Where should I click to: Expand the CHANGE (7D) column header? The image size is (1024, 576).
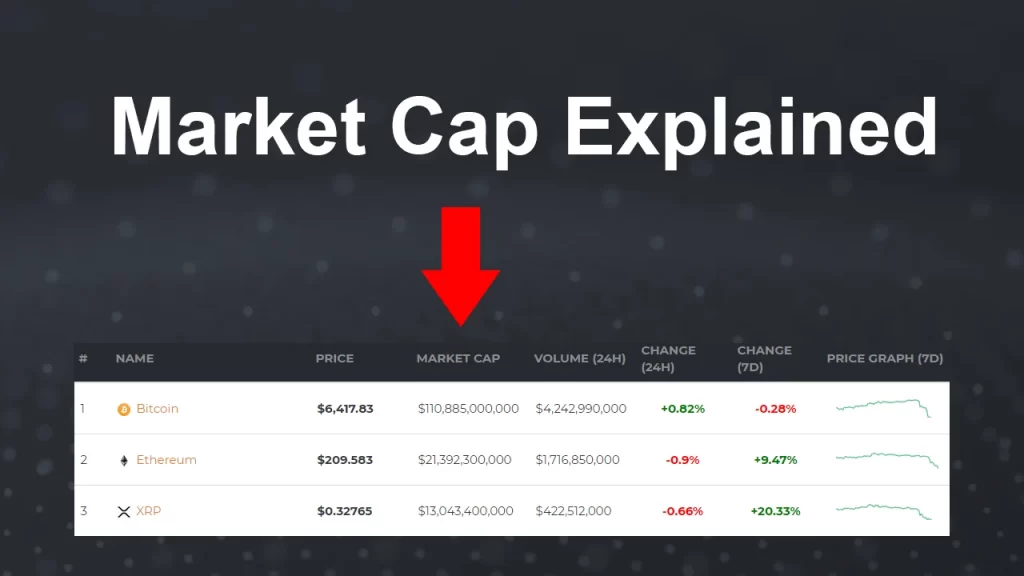click(764, 358)
